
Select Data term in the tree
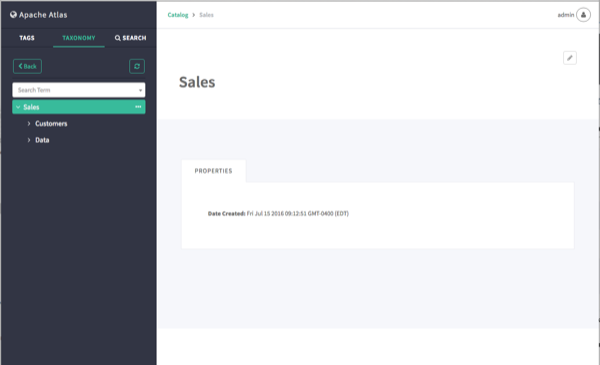tap(42, 140)
